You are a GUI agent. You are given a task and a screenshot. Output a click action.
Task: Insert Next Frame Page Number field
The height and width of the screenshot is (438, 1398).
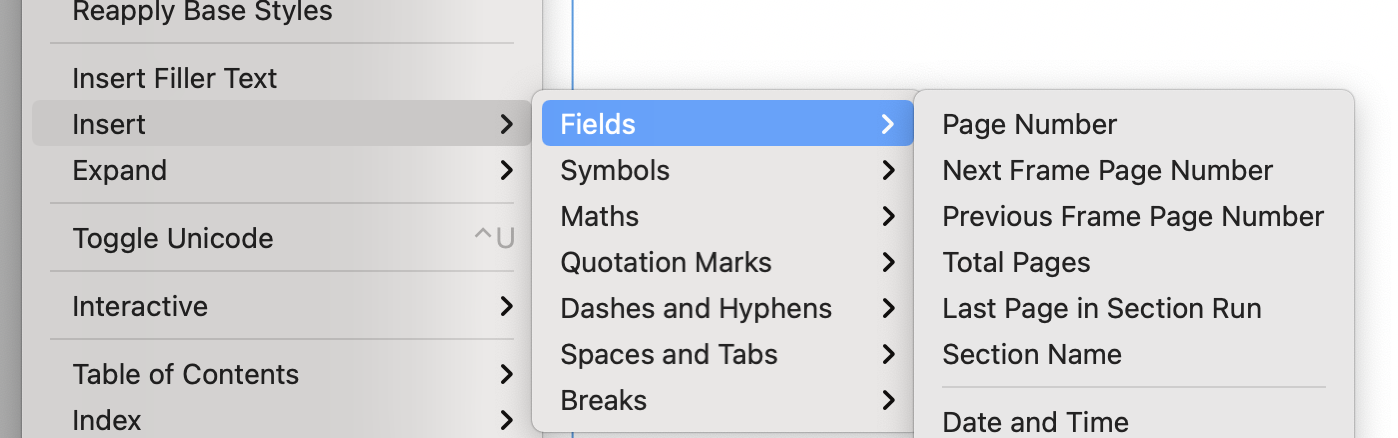click(x=1107, y=170)
